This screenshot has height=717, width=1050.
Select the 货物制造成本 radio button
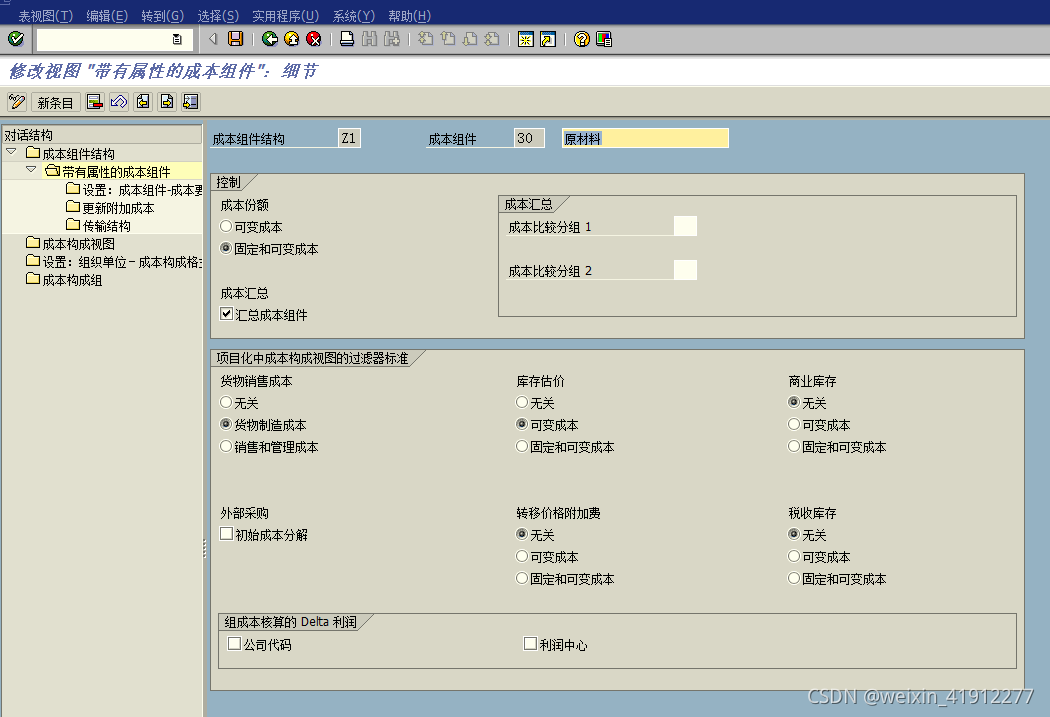(x=226, y=424)
